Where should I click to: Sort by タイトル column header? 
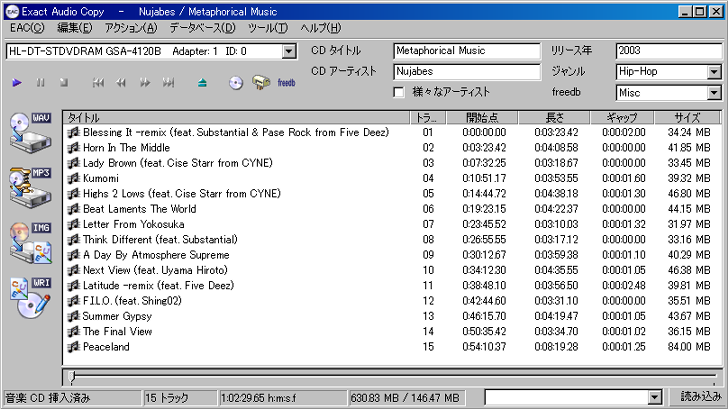coord(237,118)
